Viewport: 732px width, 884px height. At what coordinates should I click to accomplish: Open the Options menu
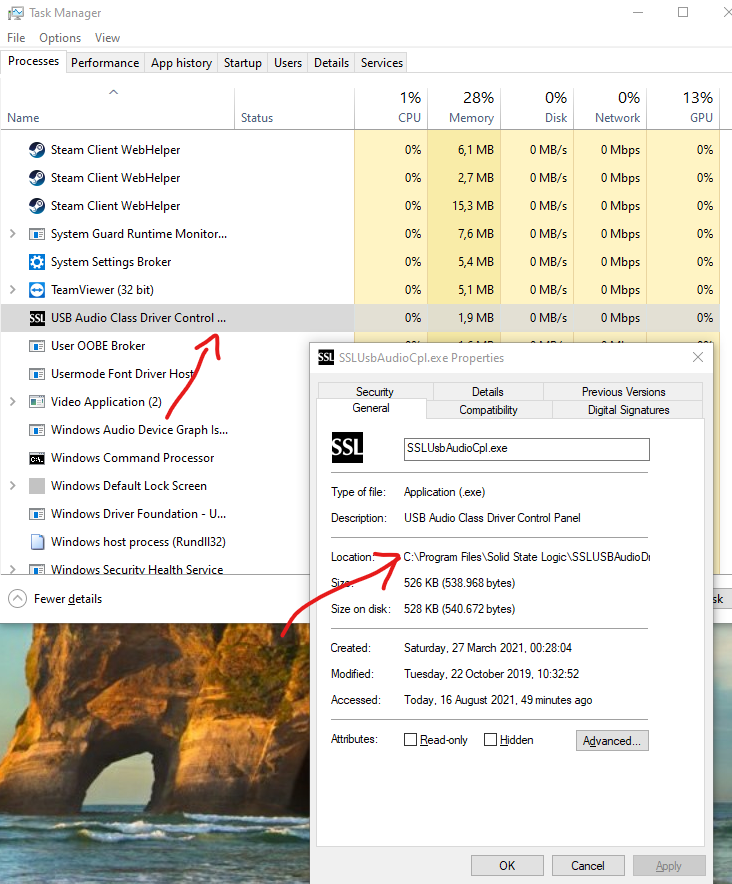coord(60,38)
